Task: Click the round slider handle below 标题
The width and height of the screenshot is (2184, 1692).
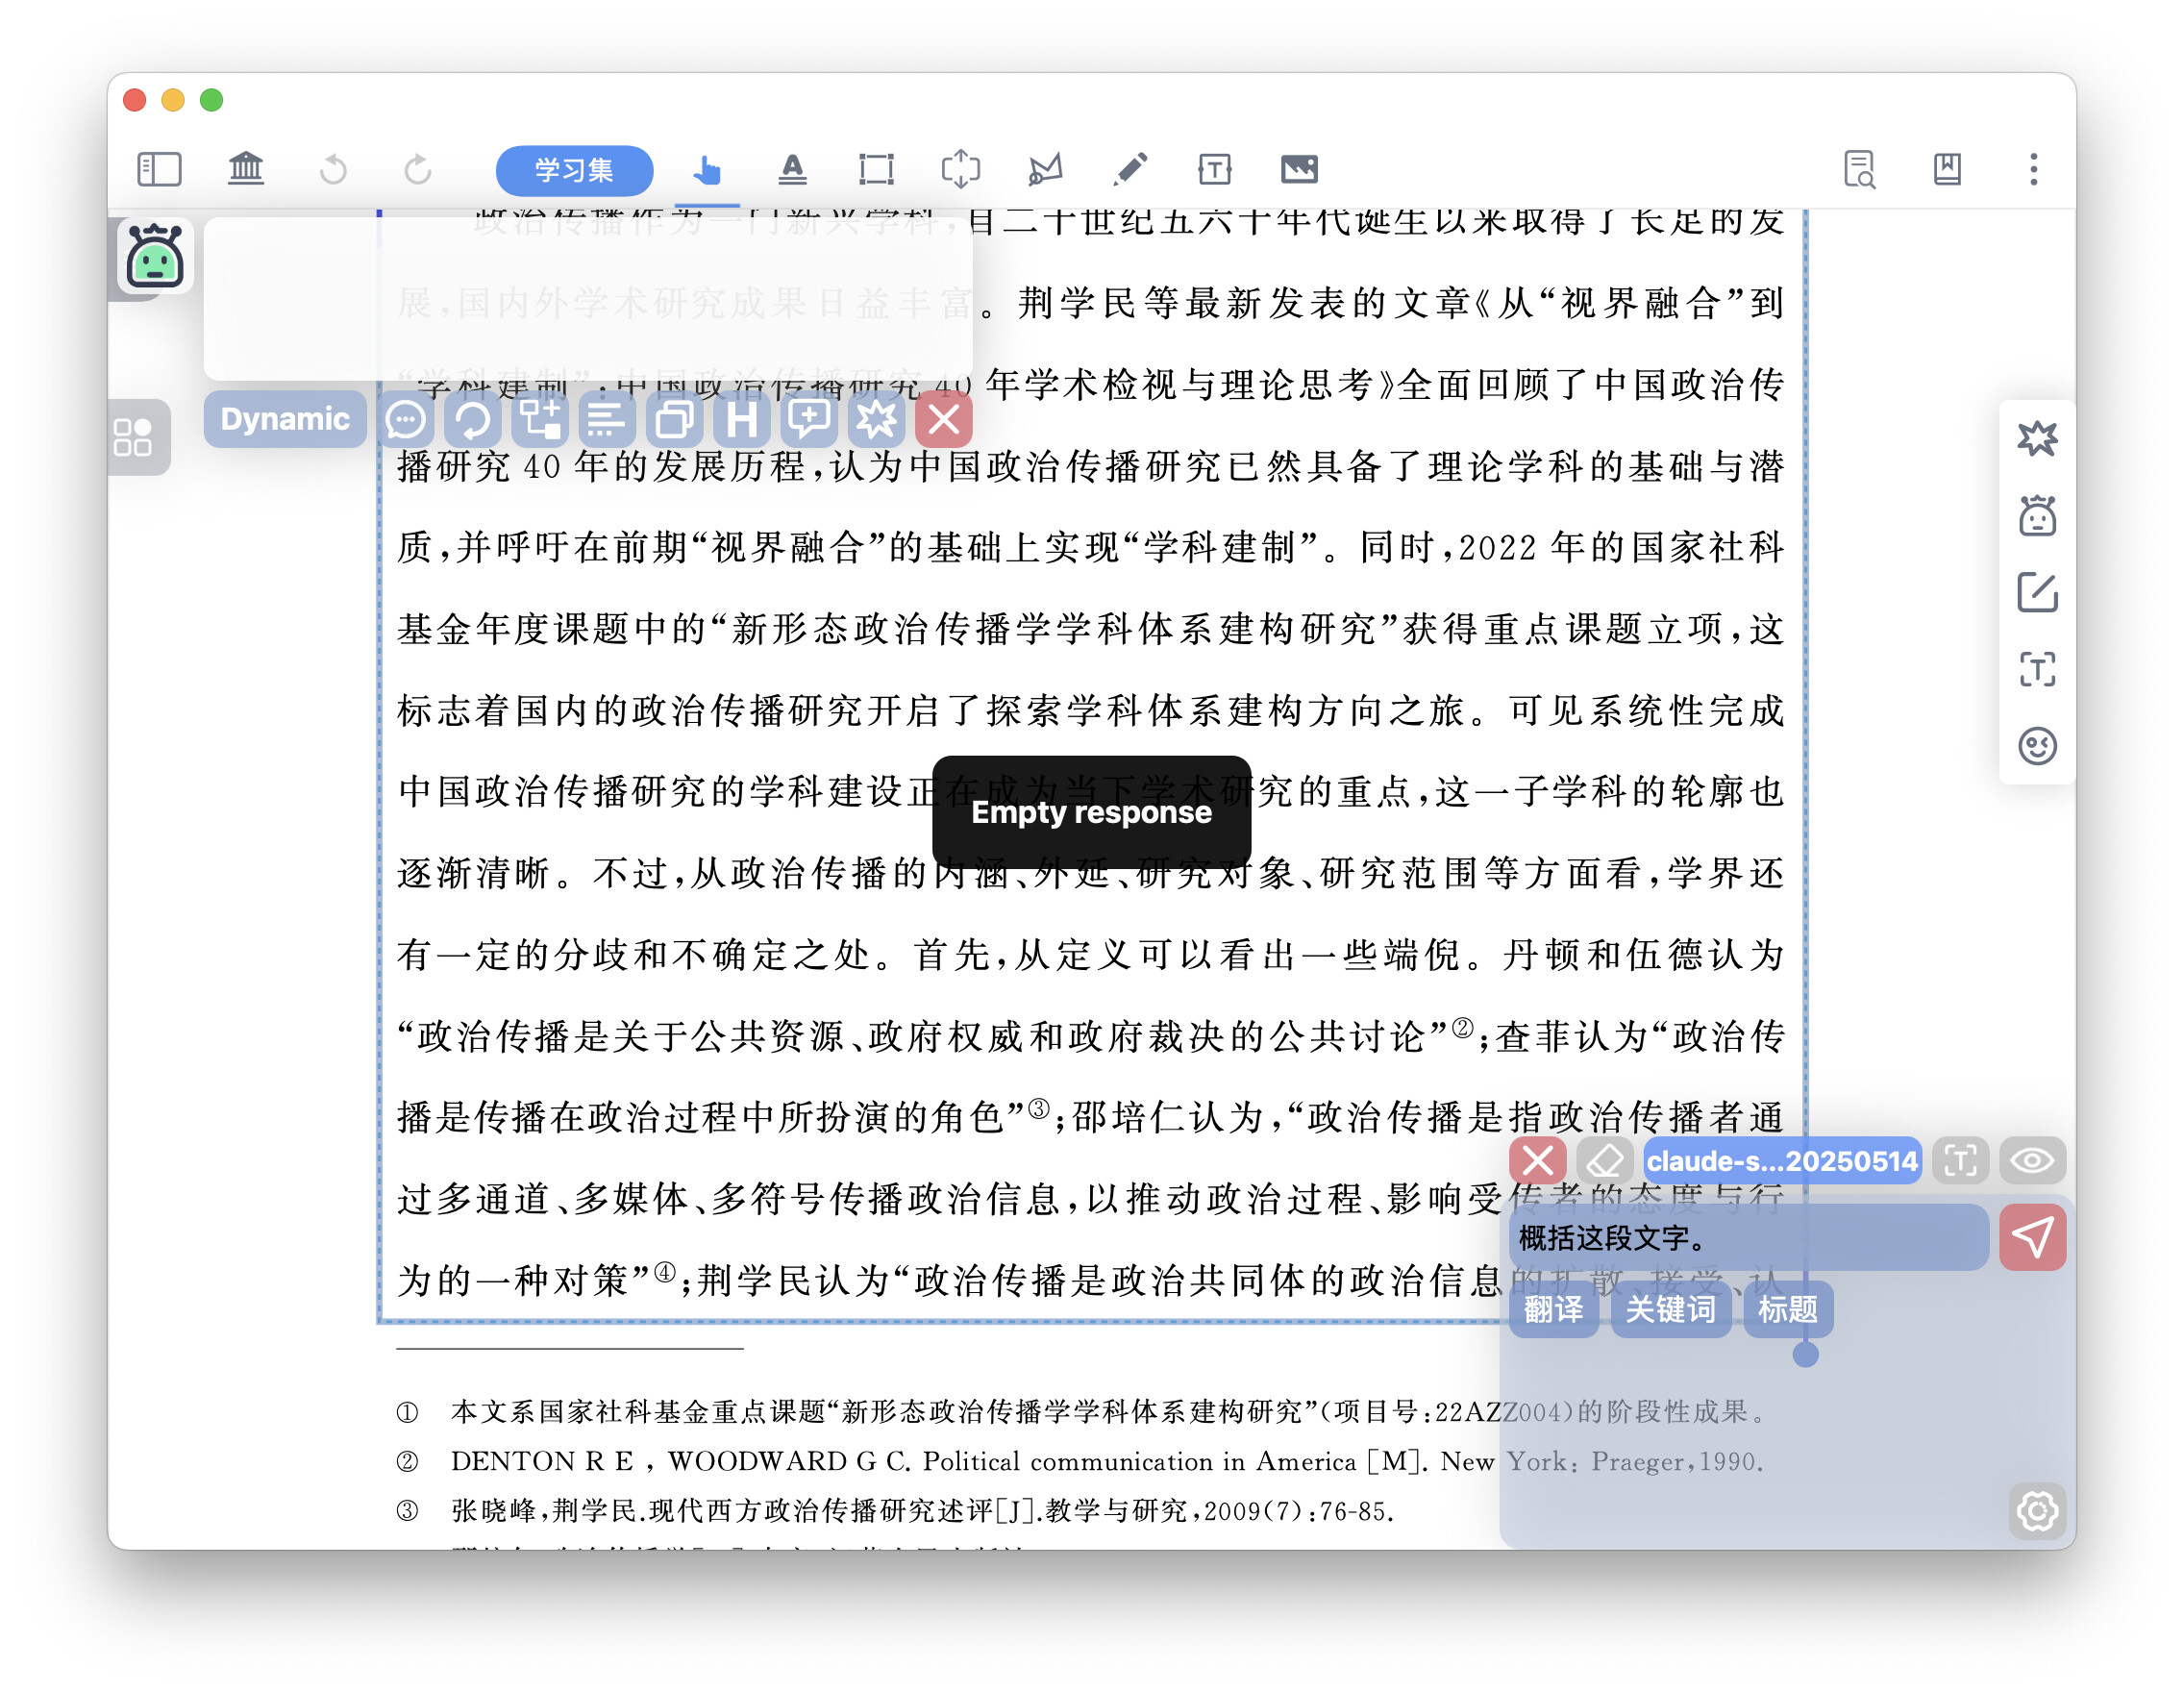Action: [1805, 1354]
